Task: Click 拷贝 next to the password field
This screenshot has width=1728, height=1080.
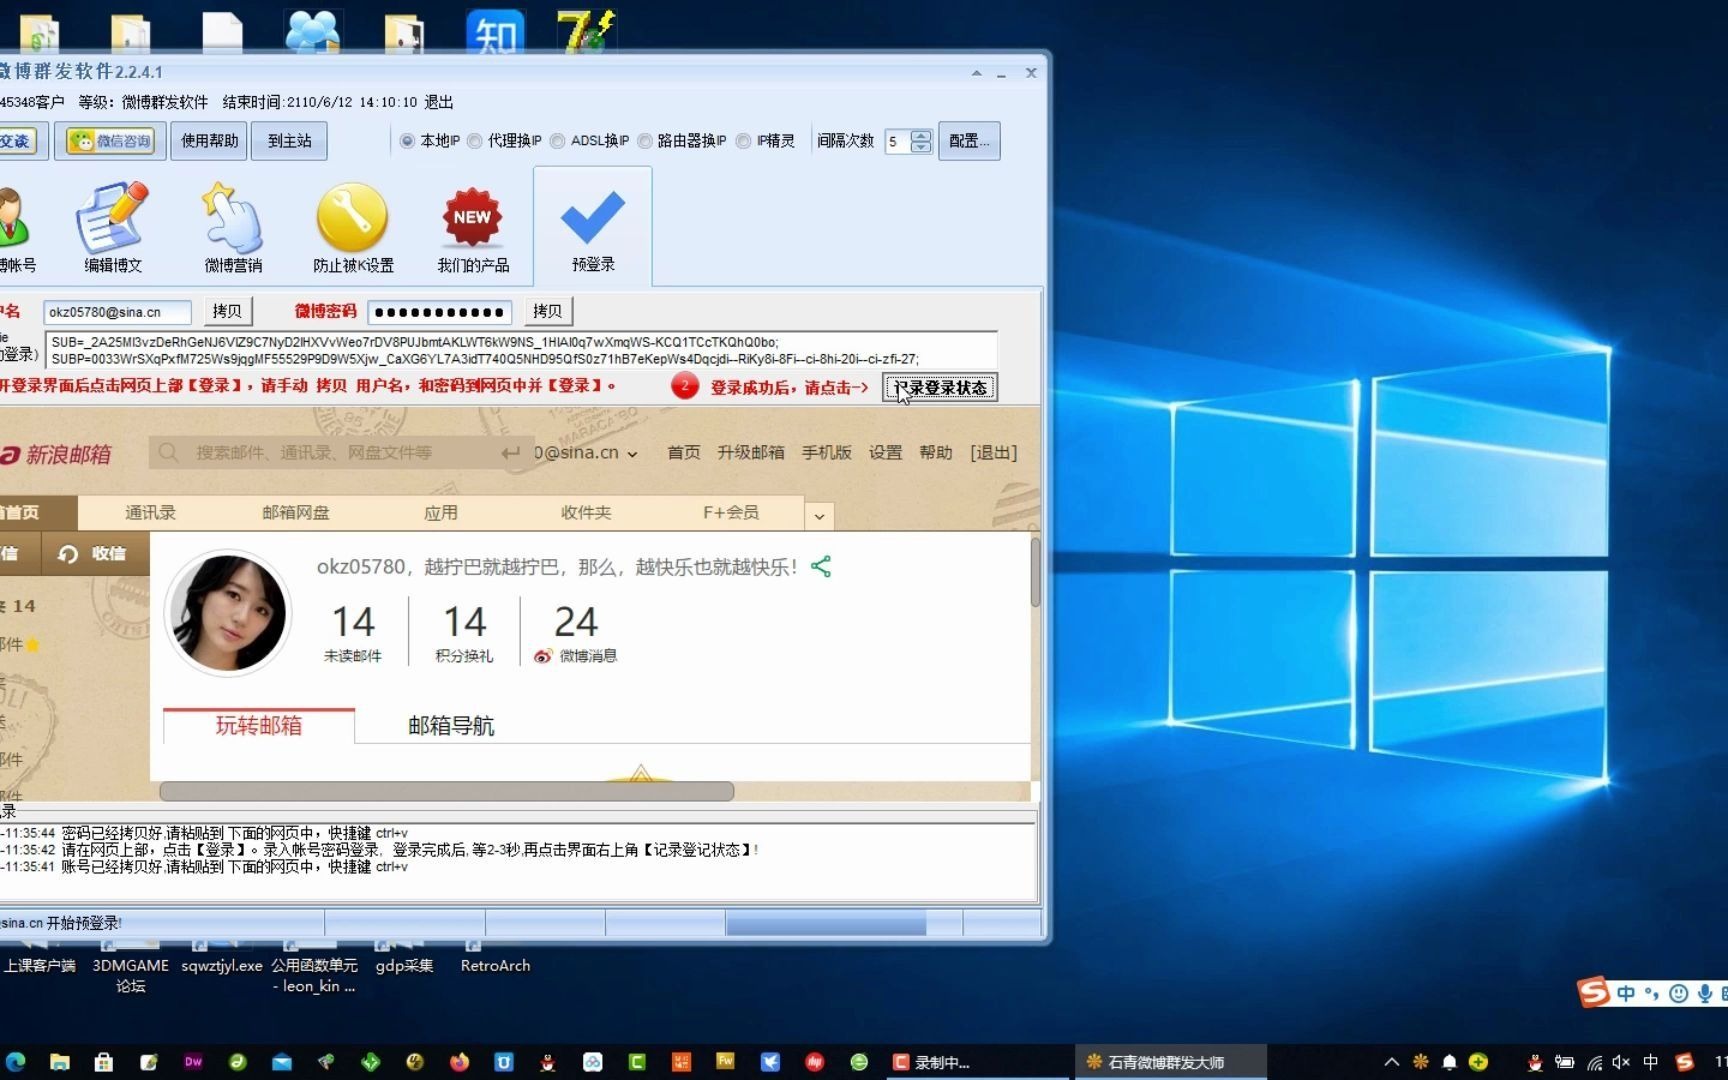Action: (x=547, y=311)
